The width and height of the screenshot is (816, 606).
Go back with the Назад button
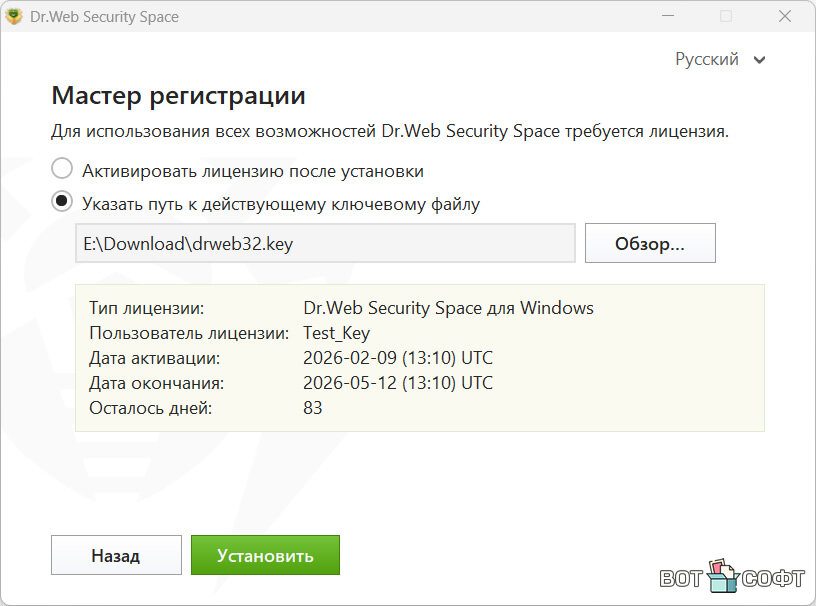pyautogui.click(x=116, y=555)
